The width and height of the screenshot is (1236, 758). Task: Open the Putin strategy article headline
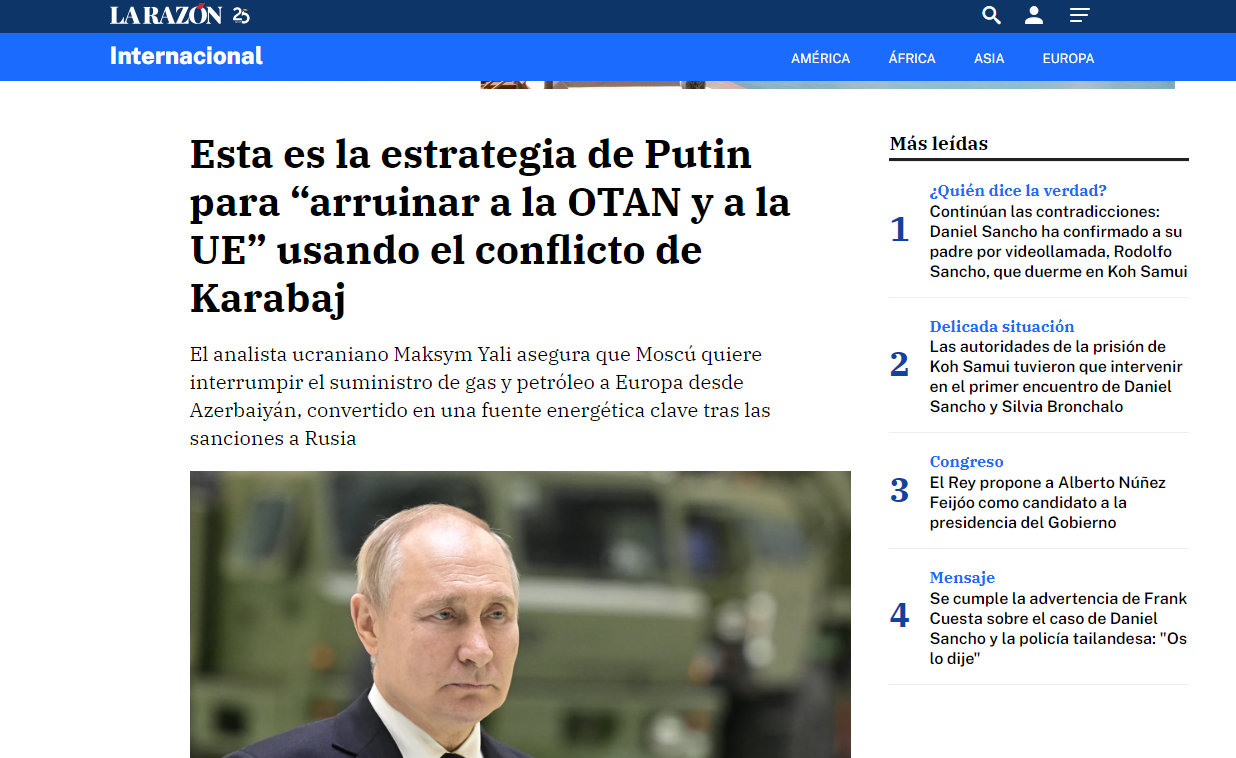490,226
